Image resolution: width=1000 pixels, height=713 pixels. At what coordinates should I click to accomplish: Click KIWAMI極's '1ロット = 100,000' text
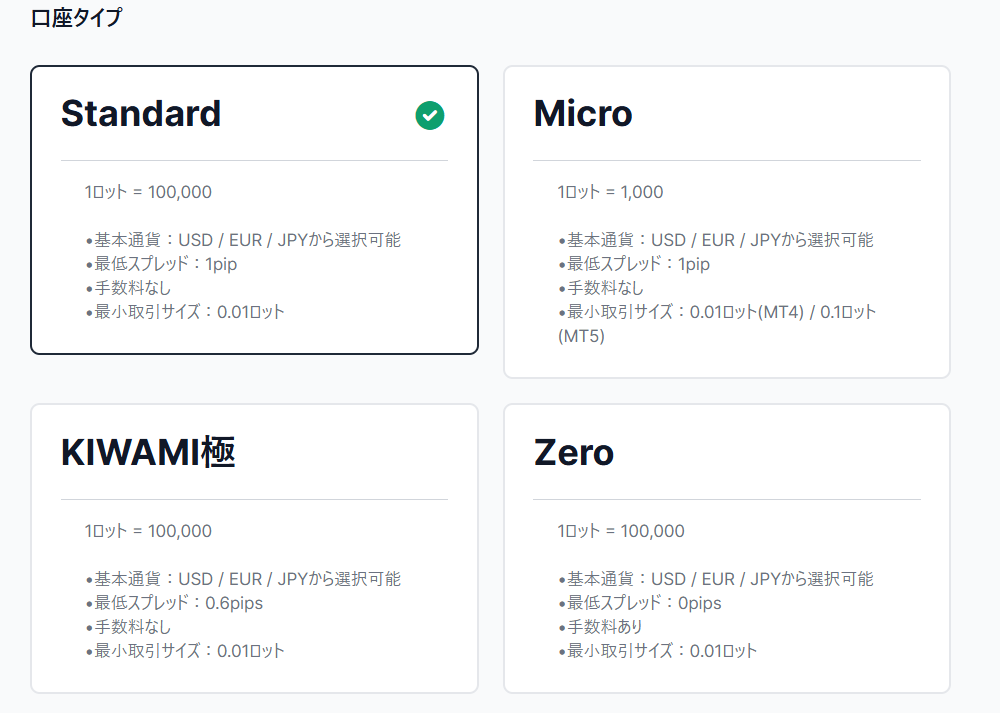pos(148,531)
